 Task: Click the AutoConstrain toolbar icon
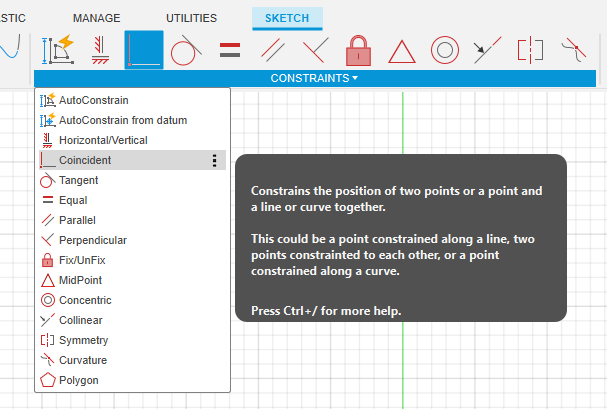coord(57,49)
